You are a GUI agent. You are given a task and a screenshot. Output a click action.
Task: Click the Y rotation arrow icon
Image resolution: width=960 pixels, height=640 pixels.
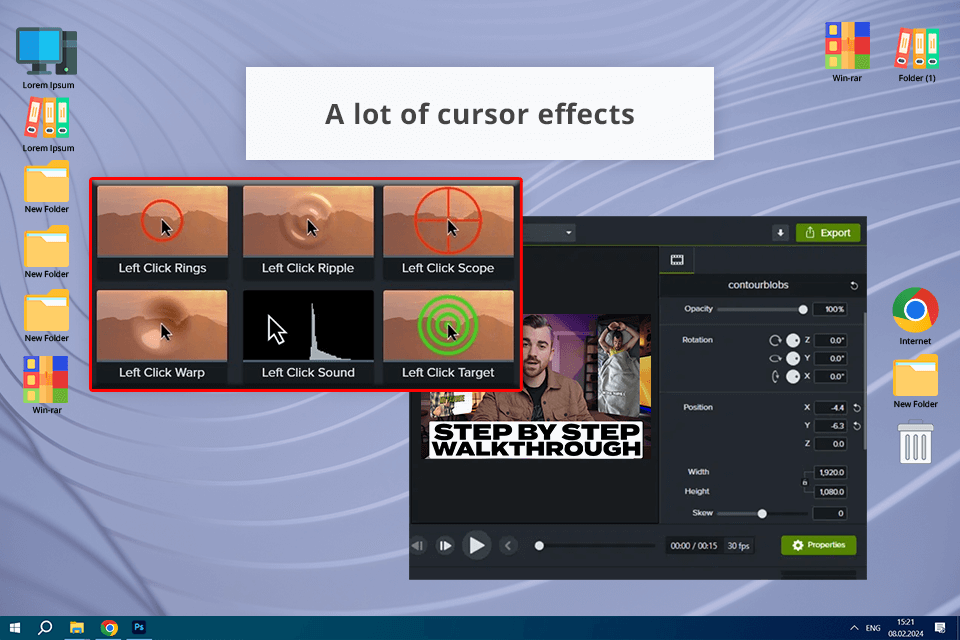775,358
